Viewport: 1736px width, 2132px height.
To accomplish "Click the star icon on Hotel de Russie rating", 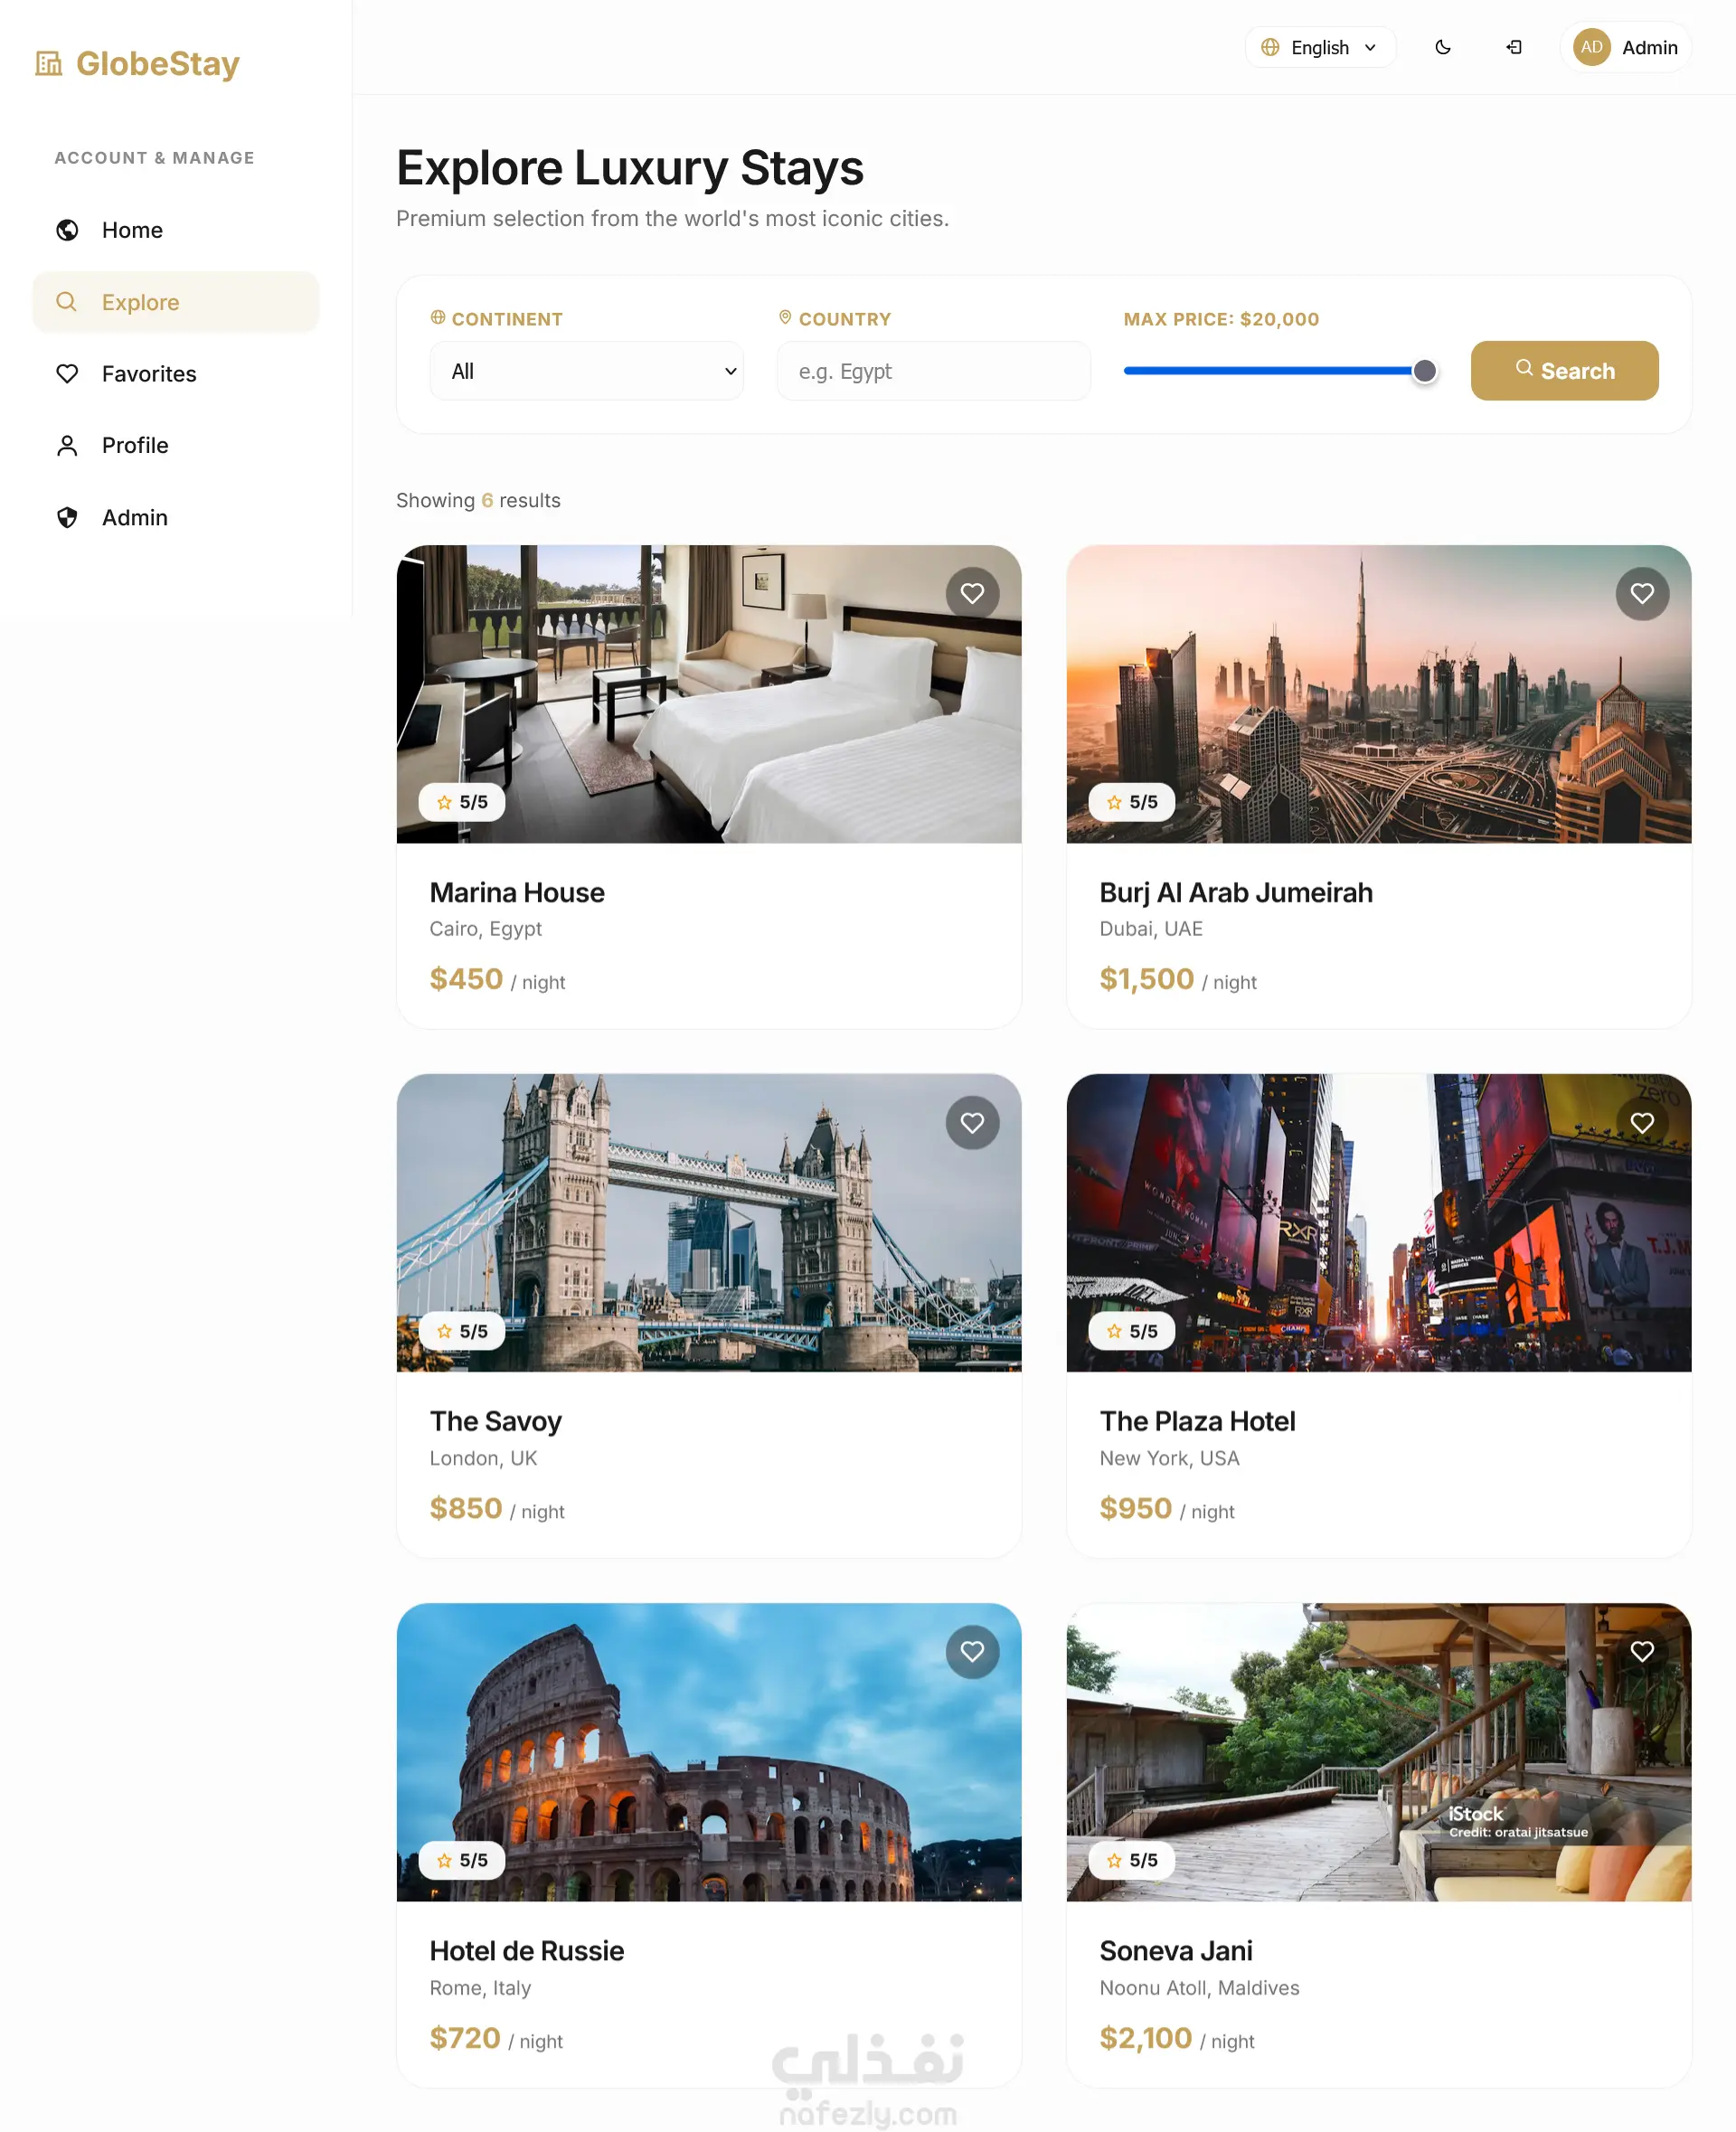I will tap(444, 1860).
